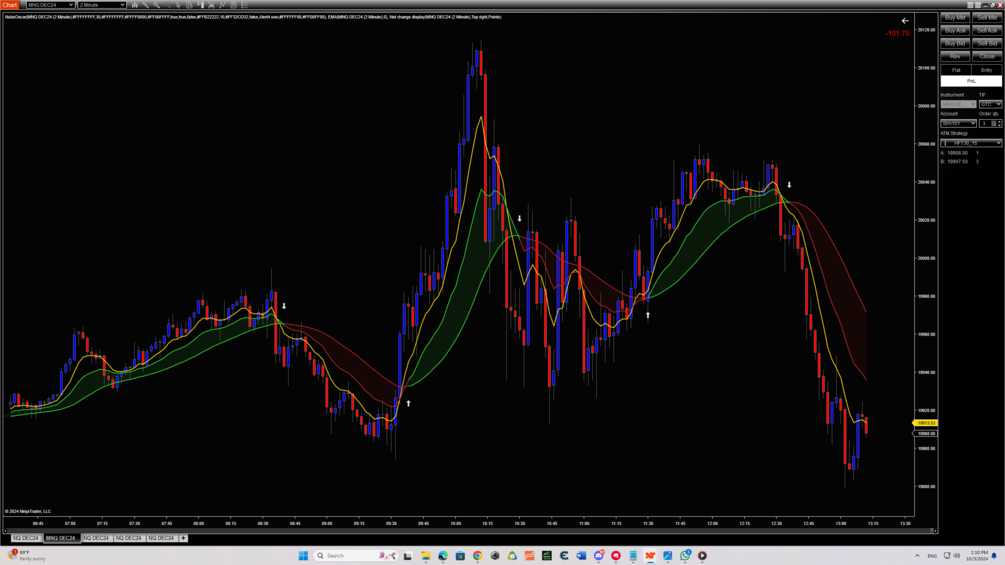
Task: Open NinjaTrader icon in the taskbar
Action: tap(650, 555)
